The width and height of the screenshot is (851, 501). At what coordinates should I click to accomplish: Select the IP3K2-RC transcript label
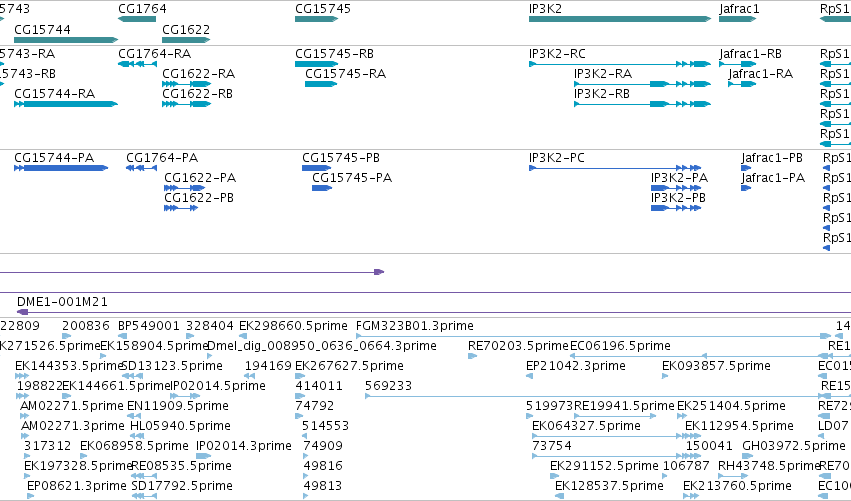coord(557,54)
